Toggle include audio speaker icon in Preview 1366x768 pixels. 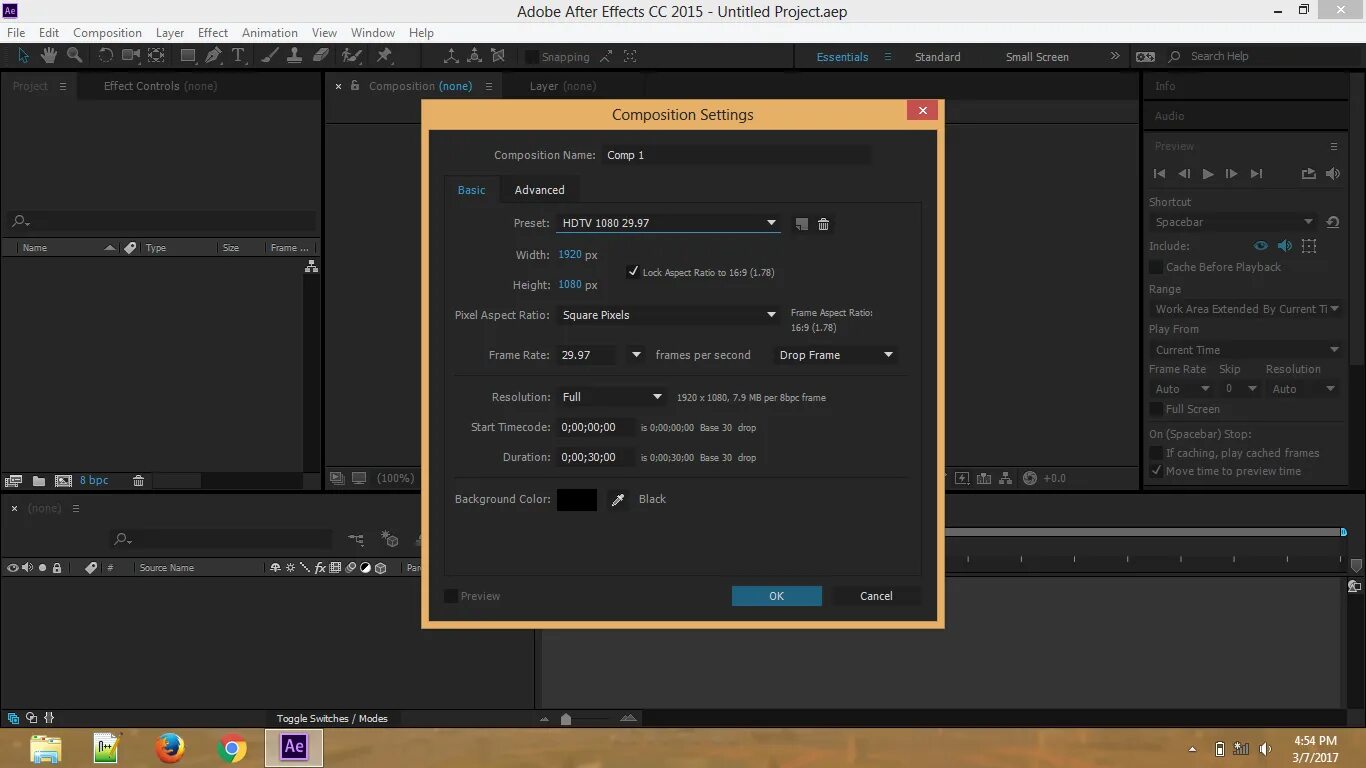click(1285, 246)
